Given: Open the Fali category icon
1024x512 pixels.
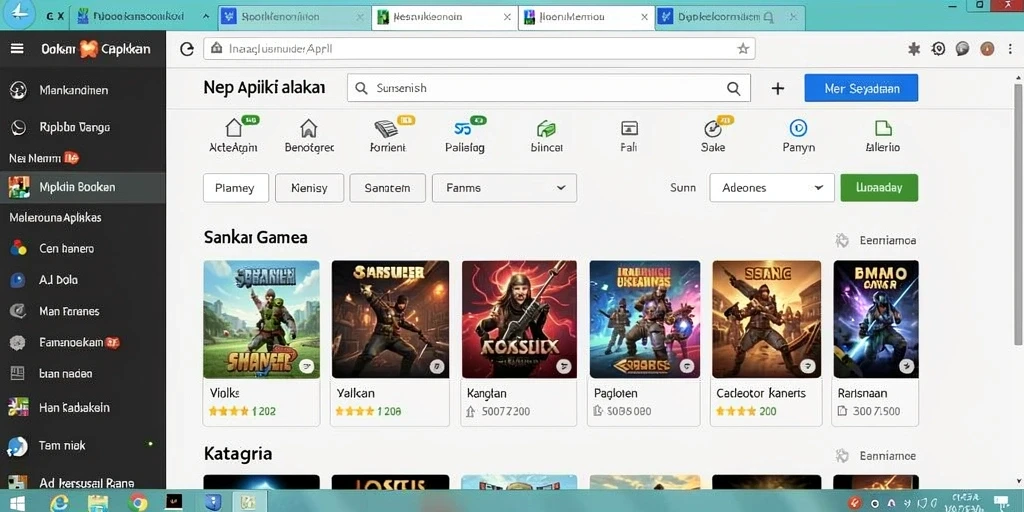Looking at the screenshot, I should 629,128.
